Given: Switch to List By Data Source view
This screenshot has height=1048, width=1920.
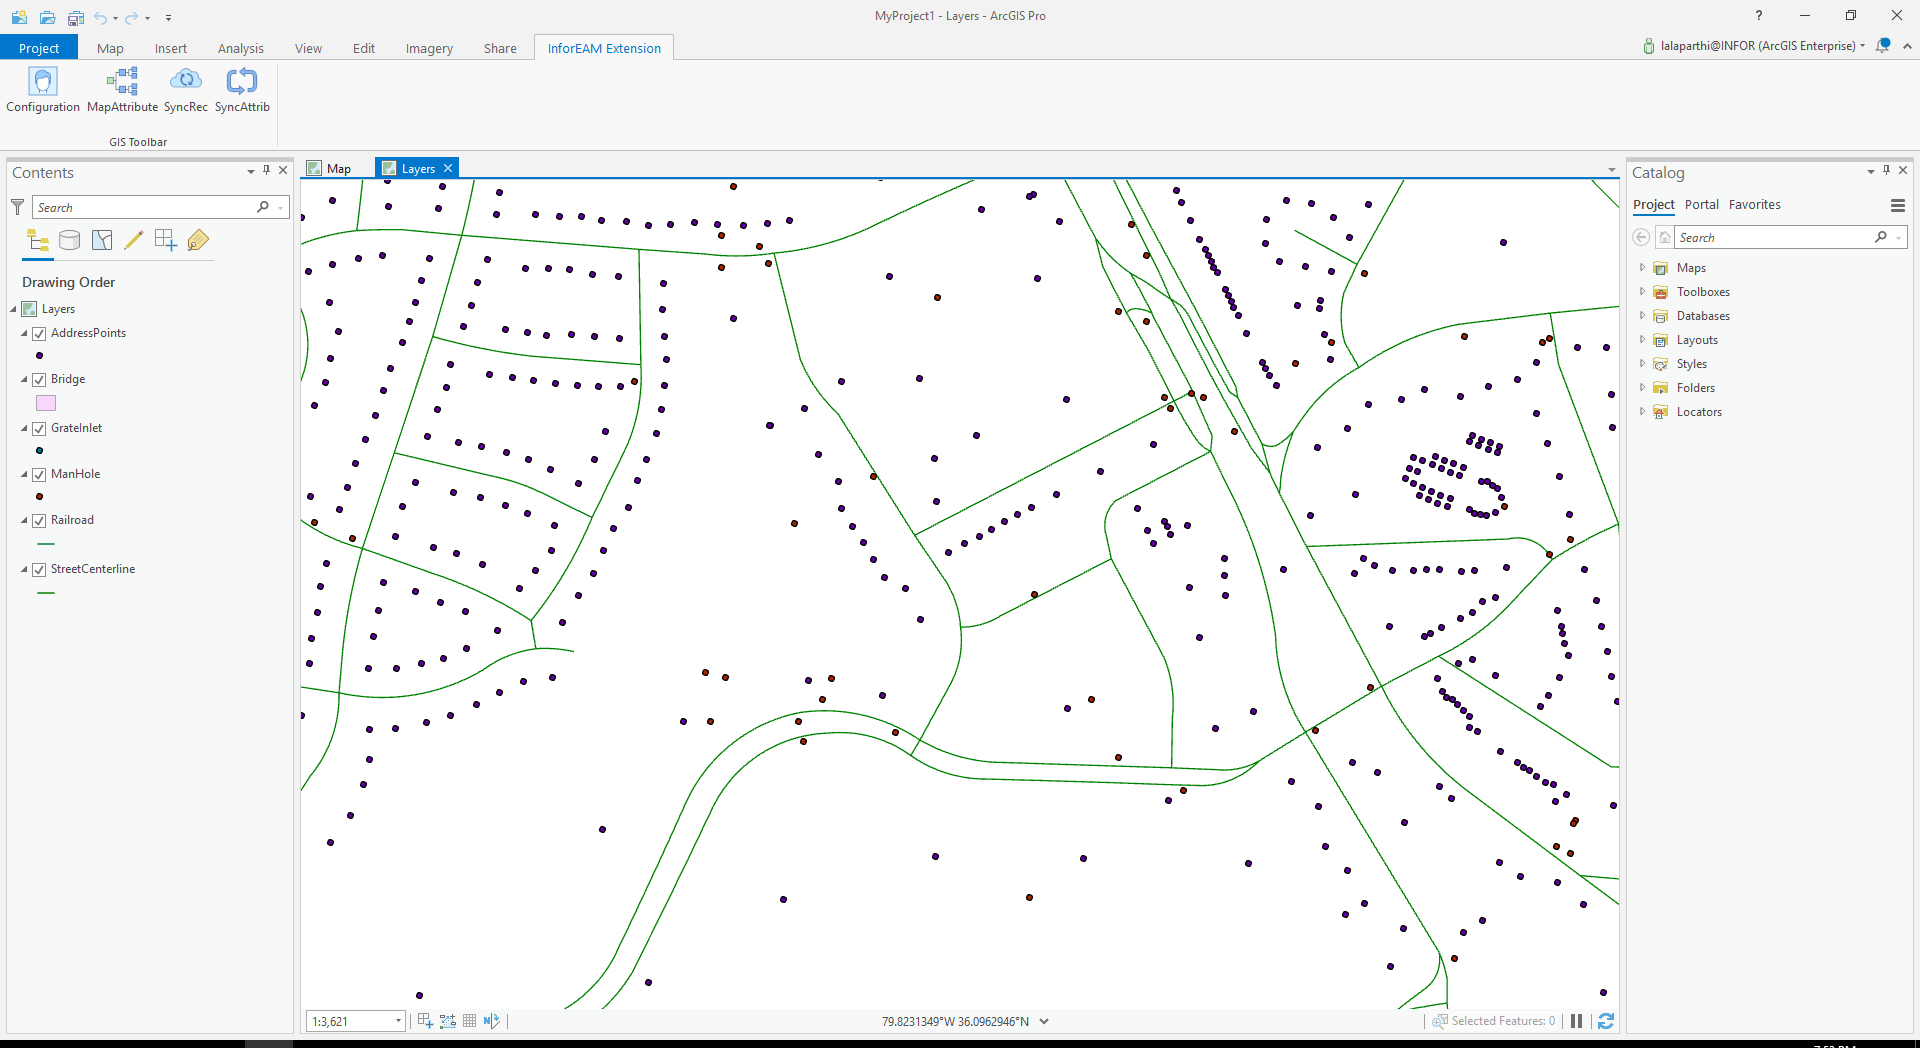Looking at the screenshot, I should coord(69,240).
